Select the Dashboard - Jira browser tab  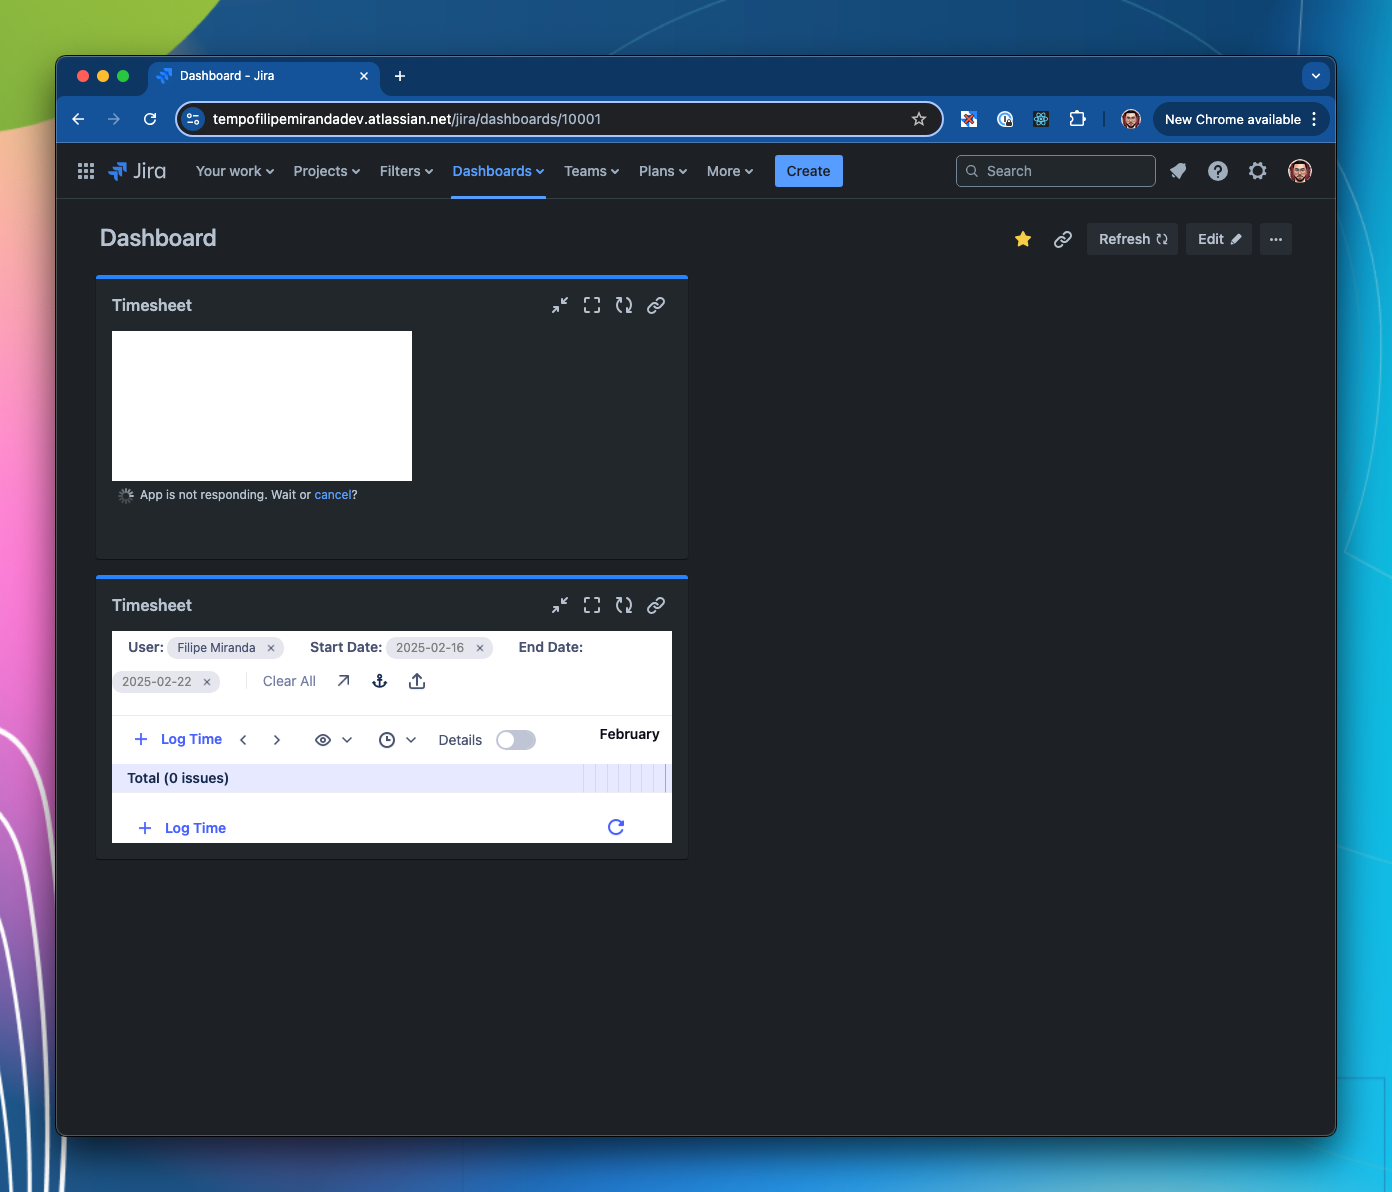(x=264, y=76)
